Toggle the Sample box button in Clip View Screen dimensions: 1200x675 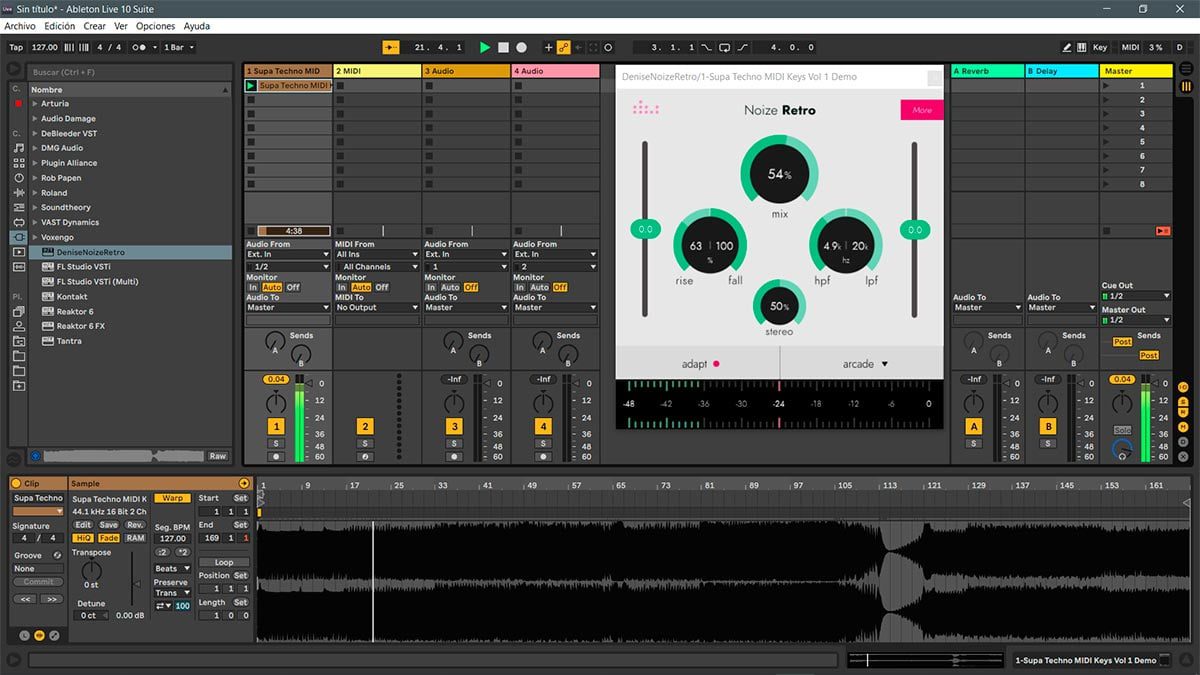pos(39,635)
